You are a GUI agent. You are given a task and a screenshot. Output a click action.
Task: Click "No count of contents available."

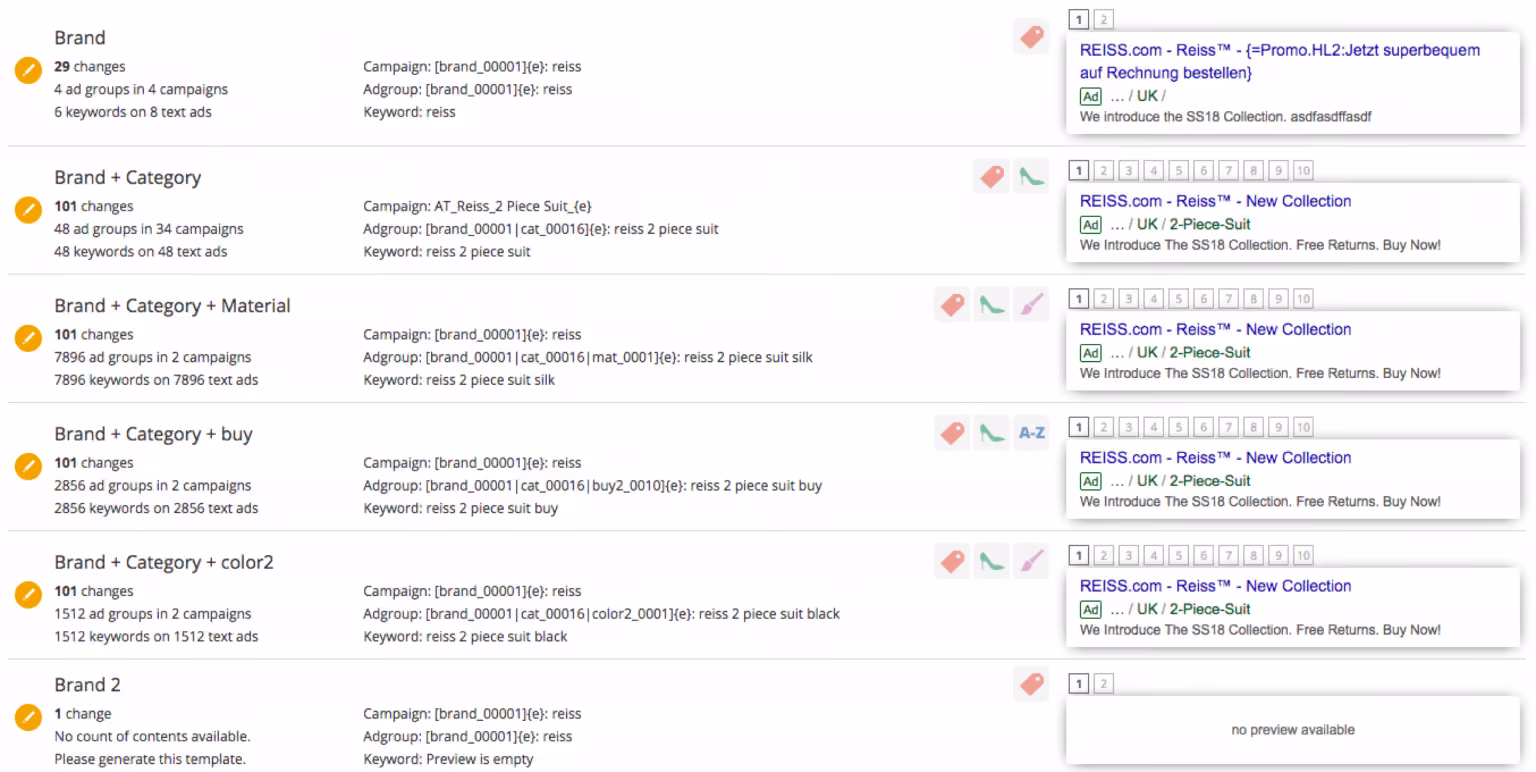click(x=152, y=736)
